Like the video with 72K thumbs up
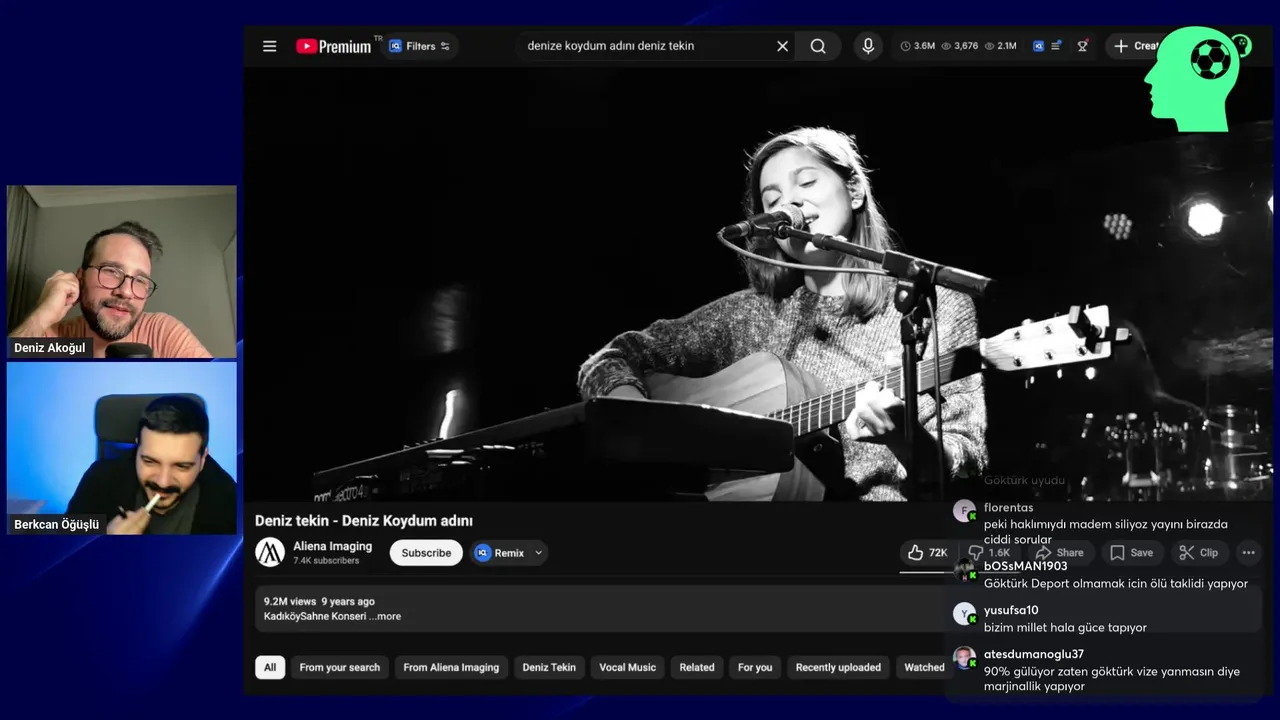 (926, 553)
